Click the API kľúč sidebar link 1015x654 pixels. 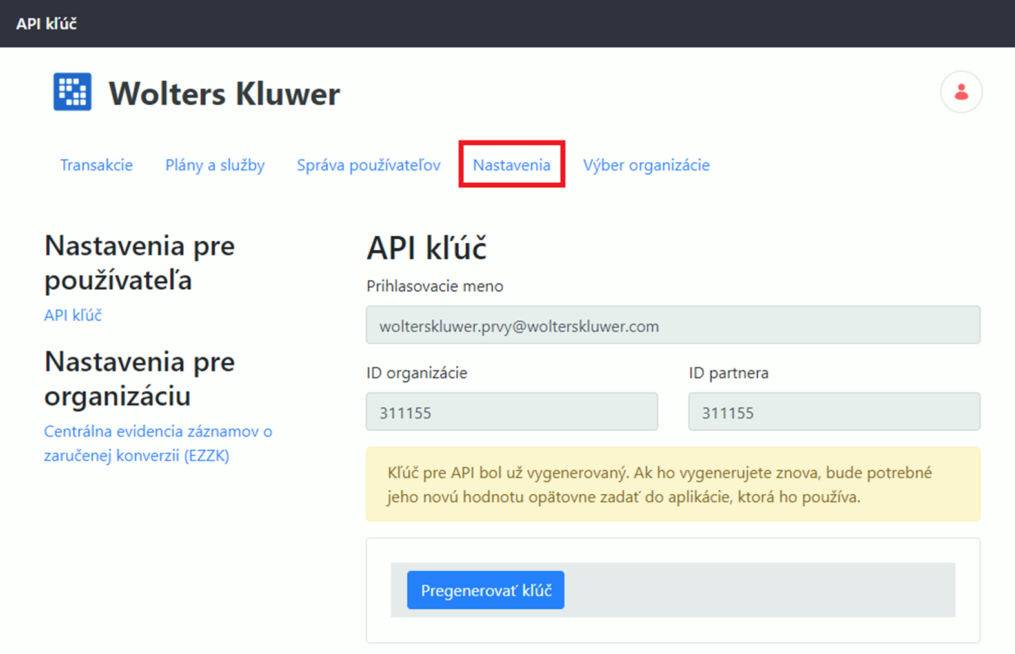(73, 315)
